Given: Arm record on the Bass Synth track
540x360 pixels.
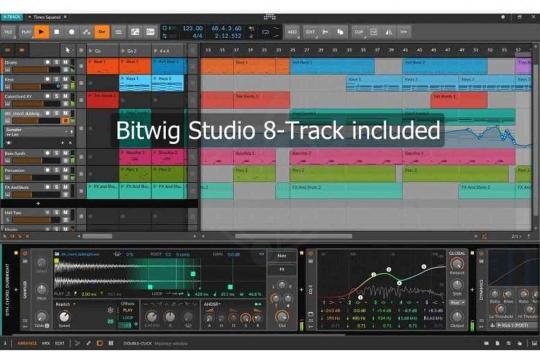Looking at the screenshot, I should 48,153.
